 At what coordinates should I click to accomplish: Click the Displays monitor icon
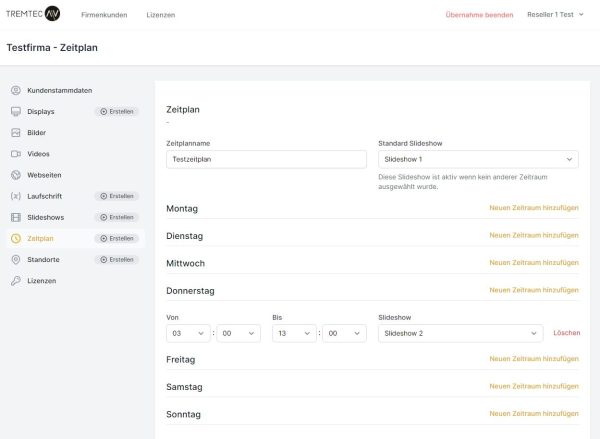pyautogui.click(x=16, y=112)
